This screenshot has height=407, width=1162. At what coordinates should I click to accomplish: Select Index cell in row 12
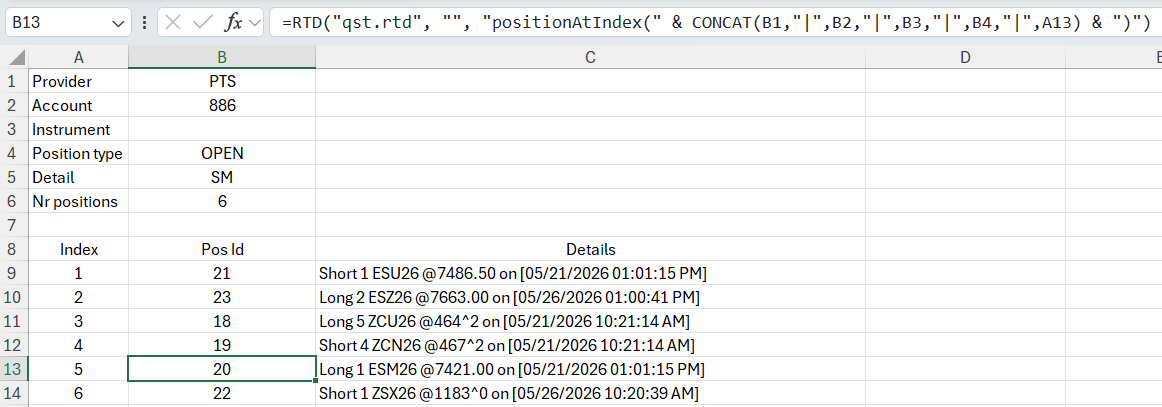[x=79, y=345]
